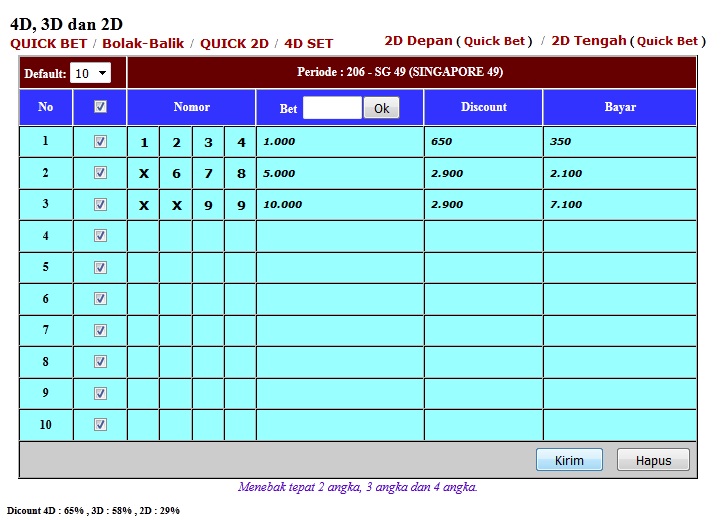Open the QUICK BET page
The image size is (721, 520).
click(48, 44)
